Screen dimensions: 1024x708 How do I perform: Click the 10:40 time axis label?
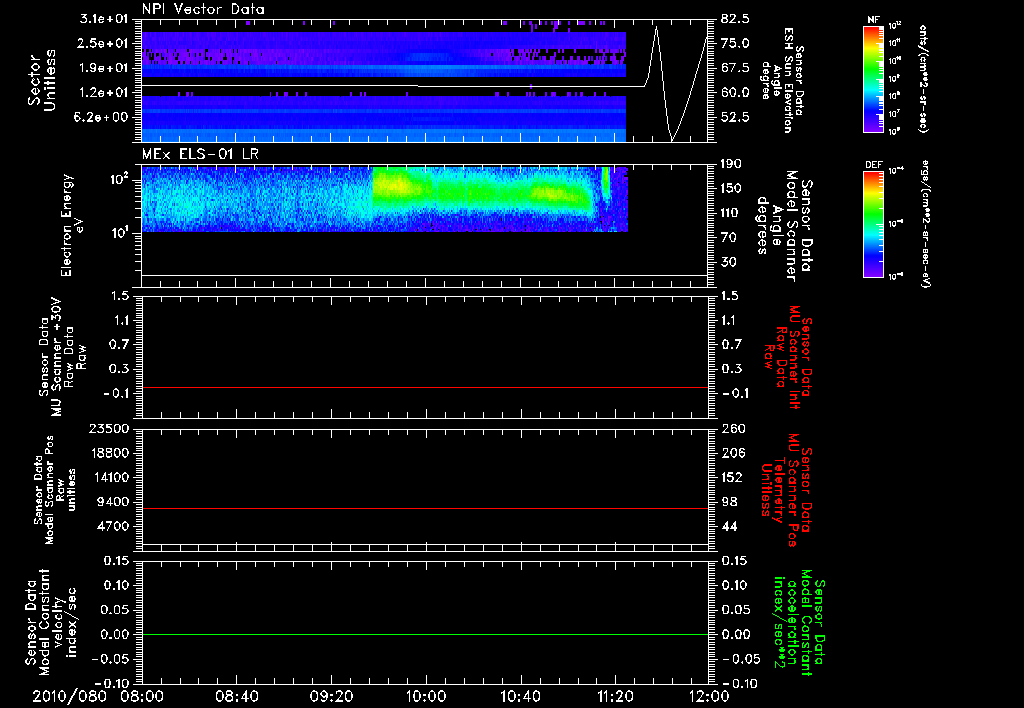(x=520, y=696)
